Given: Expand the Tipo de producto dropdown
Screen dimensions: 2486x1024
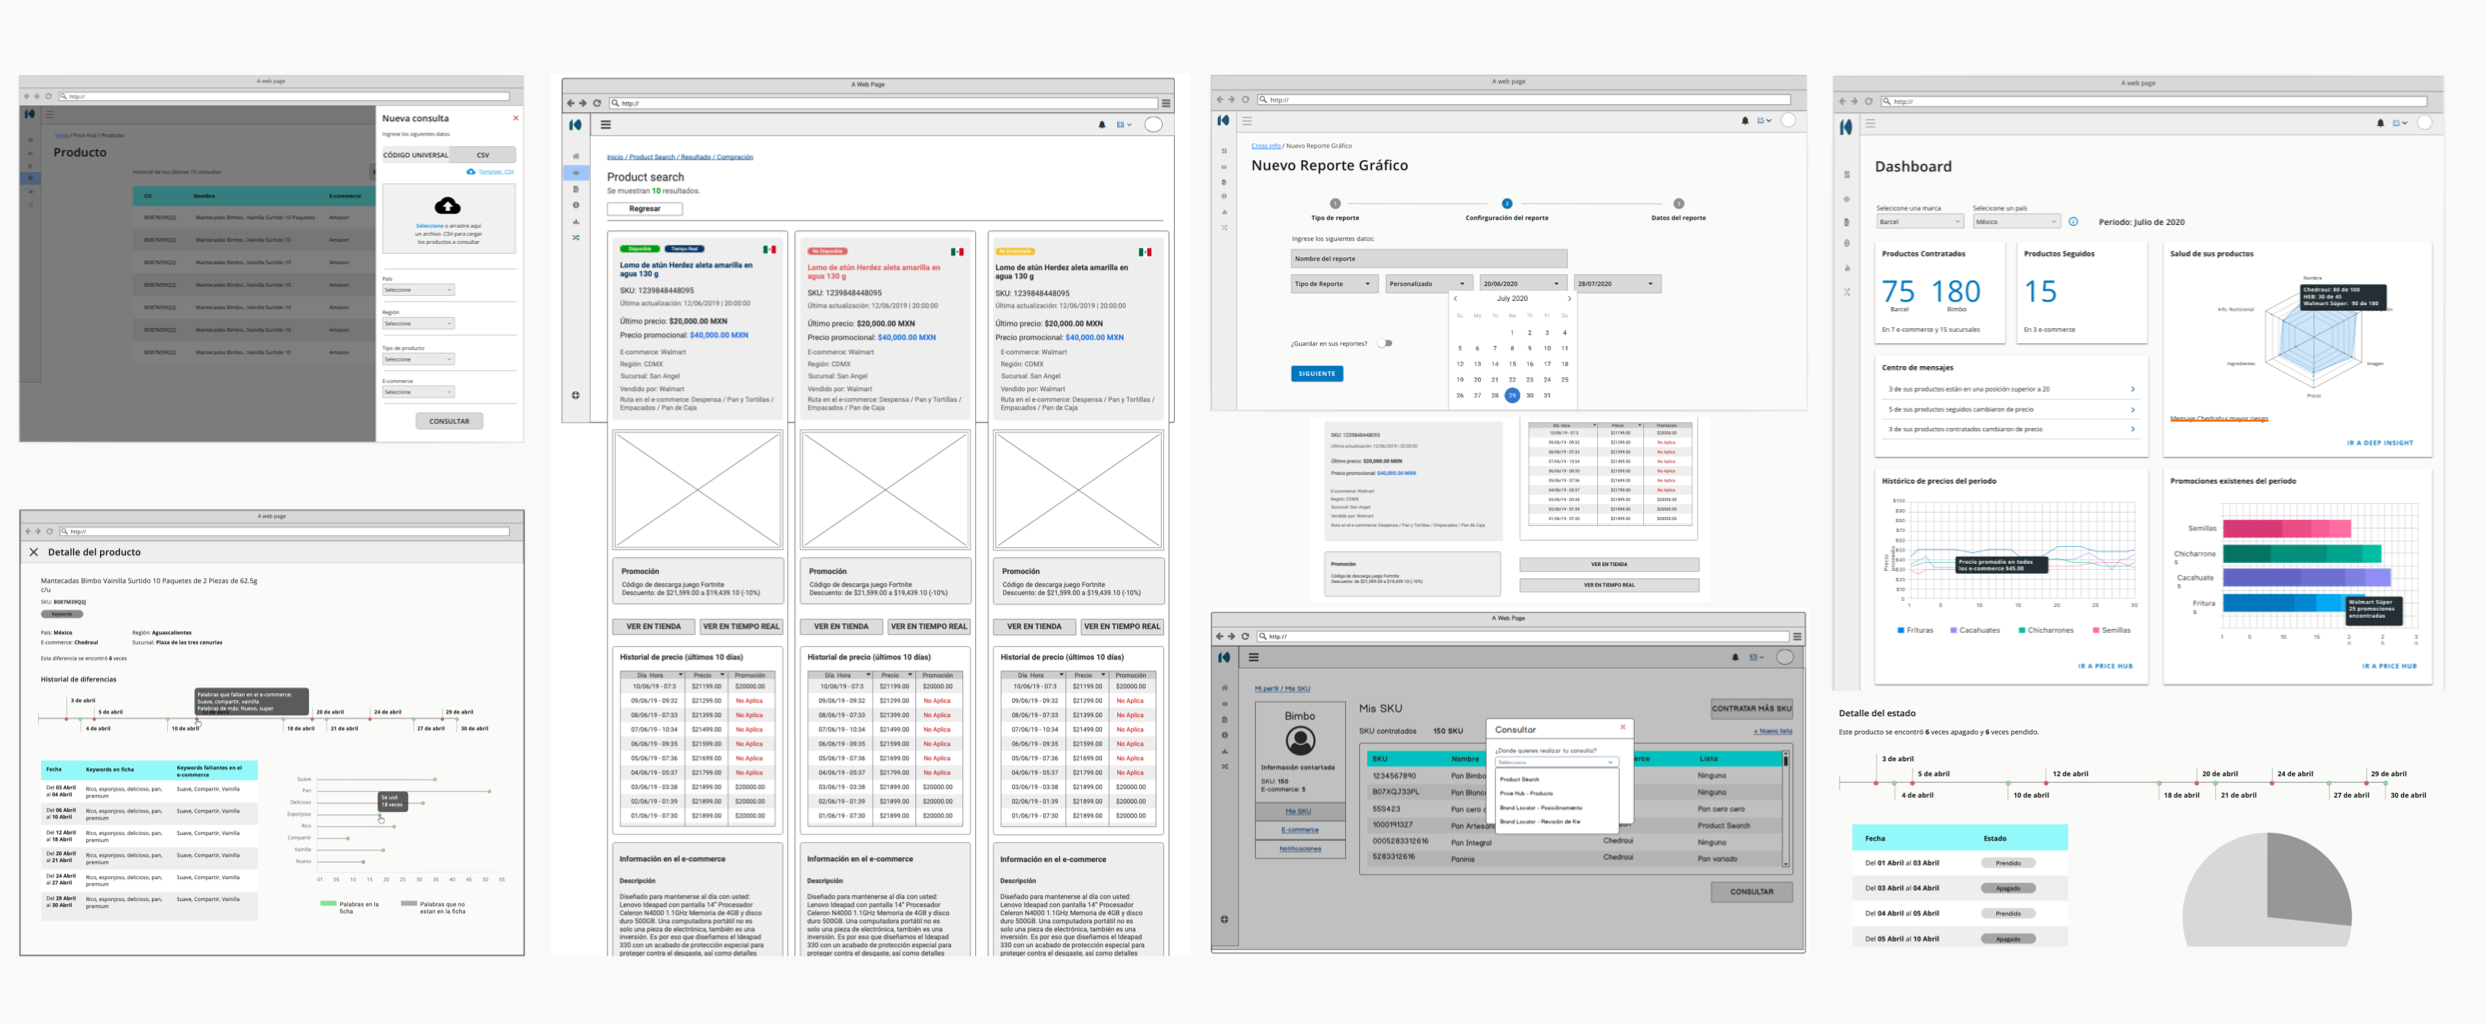Looking at the screenshot, I should 418,359.
